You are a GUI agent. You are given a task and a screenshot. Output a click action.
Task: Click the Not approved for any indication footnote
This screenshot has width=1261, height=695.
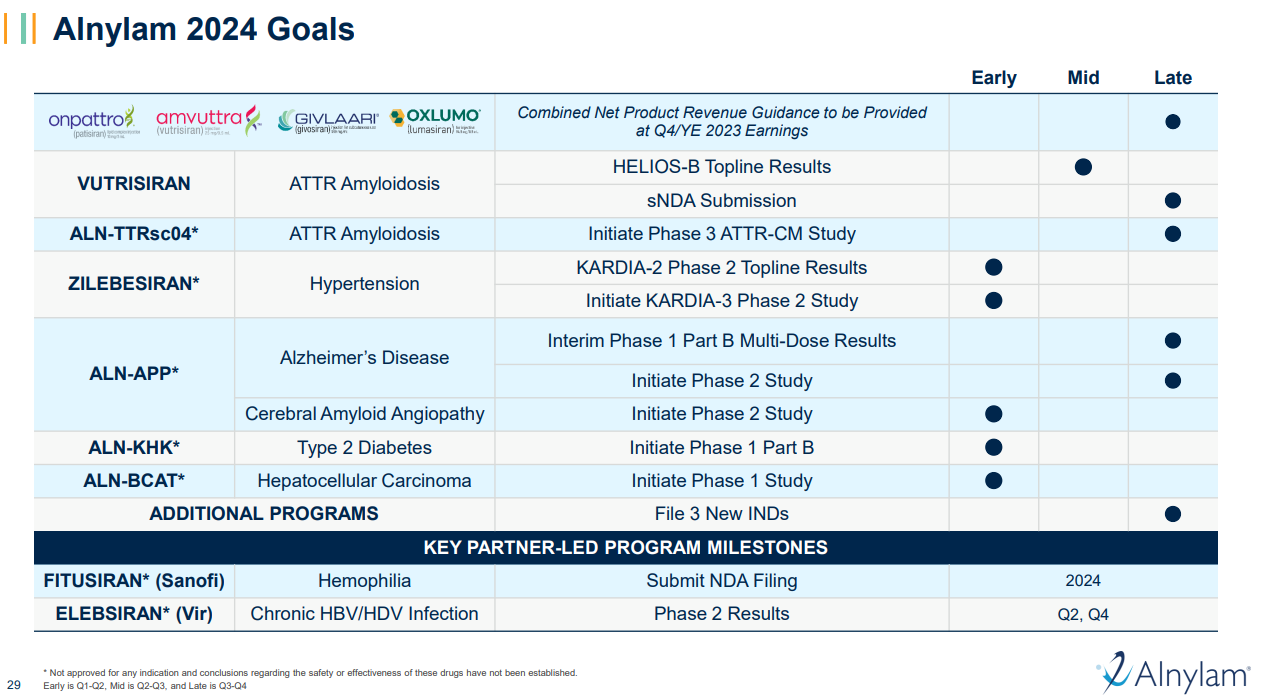pyautogui.click(x=310, y=673)
